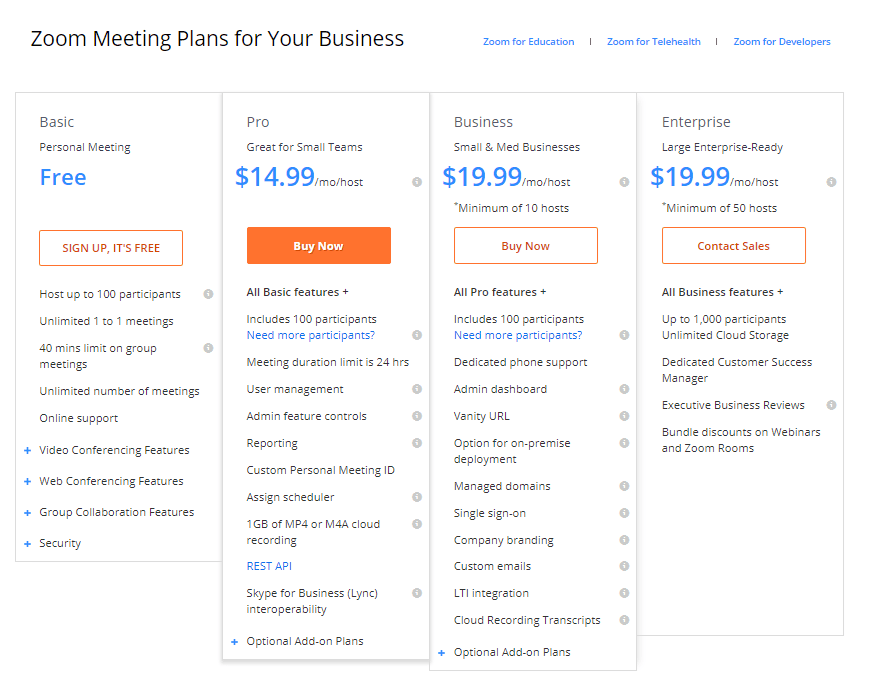
Task: Click Bundle discounts on Webinars text
Action: (x=741, y=440)
